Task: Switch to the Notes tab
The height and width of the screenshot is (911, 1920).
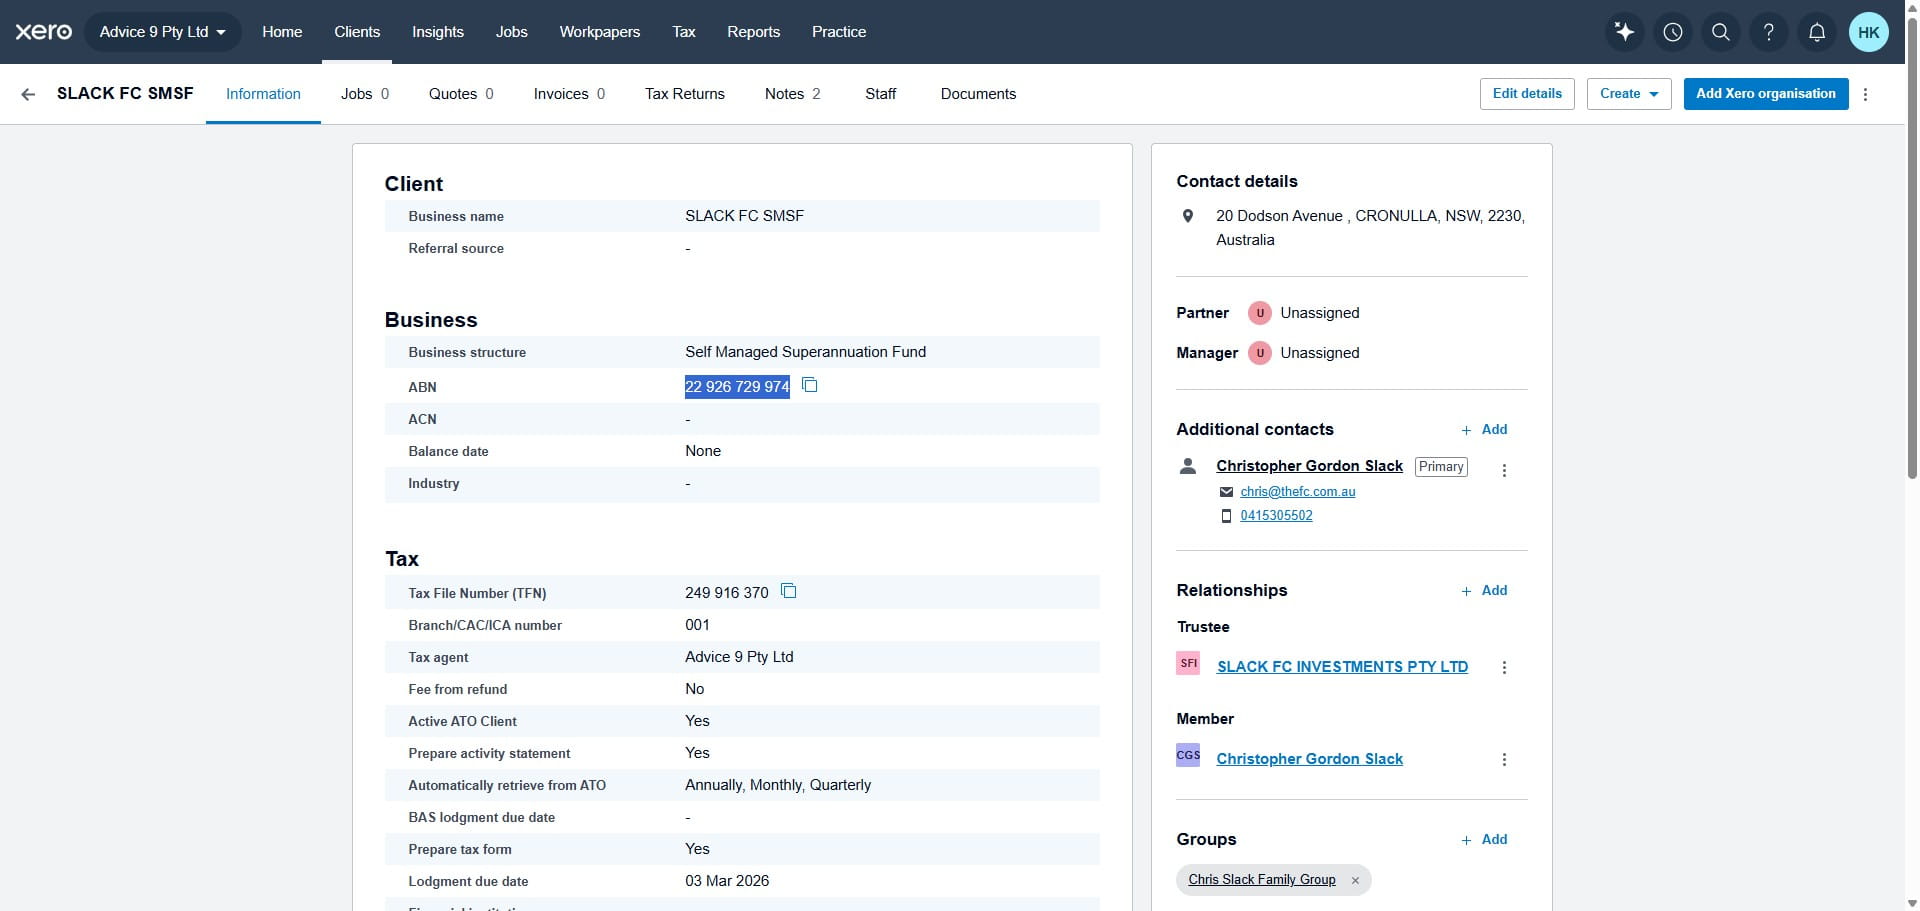Action: [x=793, y=94]
